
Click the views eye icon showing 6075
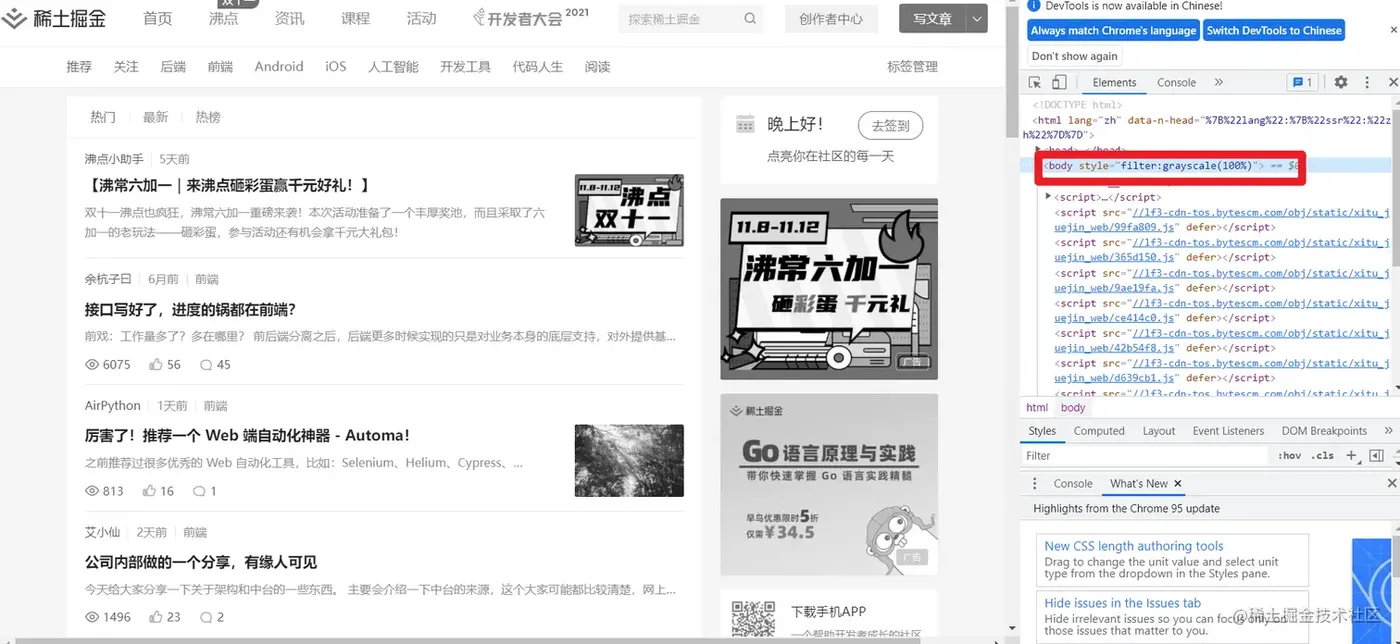92,364
